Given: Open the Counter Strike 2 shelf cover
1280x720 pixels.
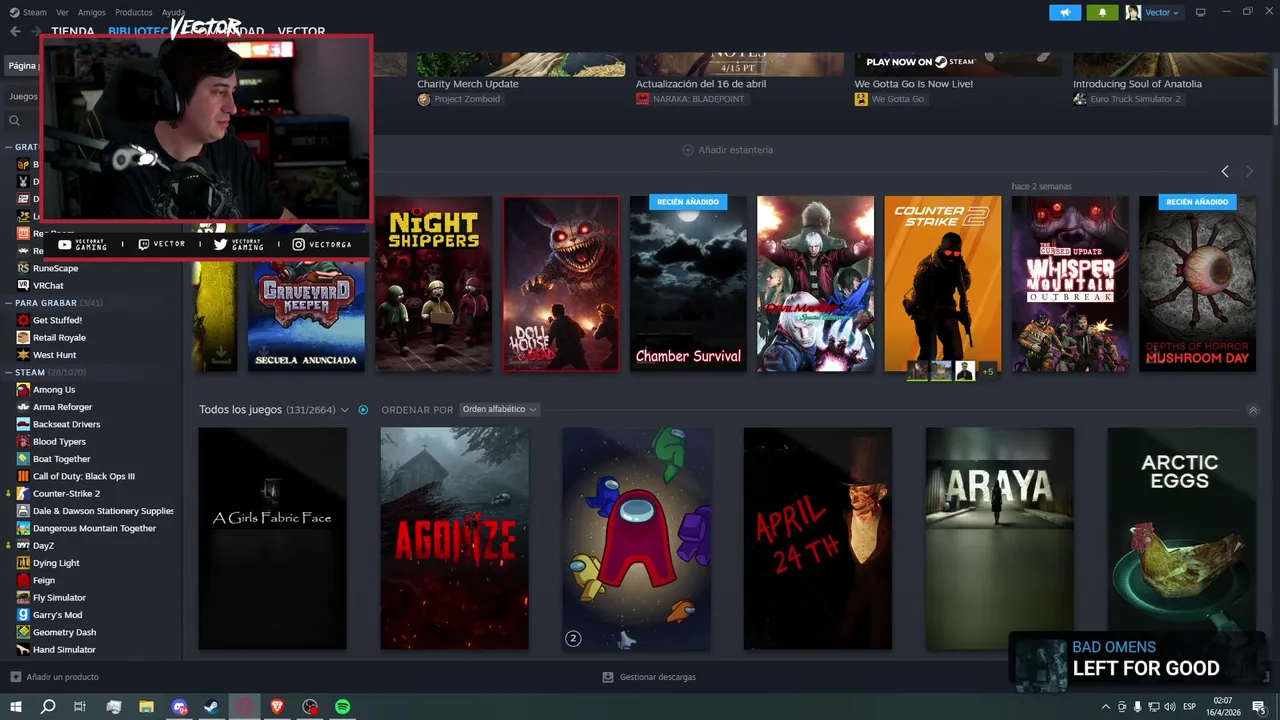Looking at the screenshot, I should (x=943, y=284).
